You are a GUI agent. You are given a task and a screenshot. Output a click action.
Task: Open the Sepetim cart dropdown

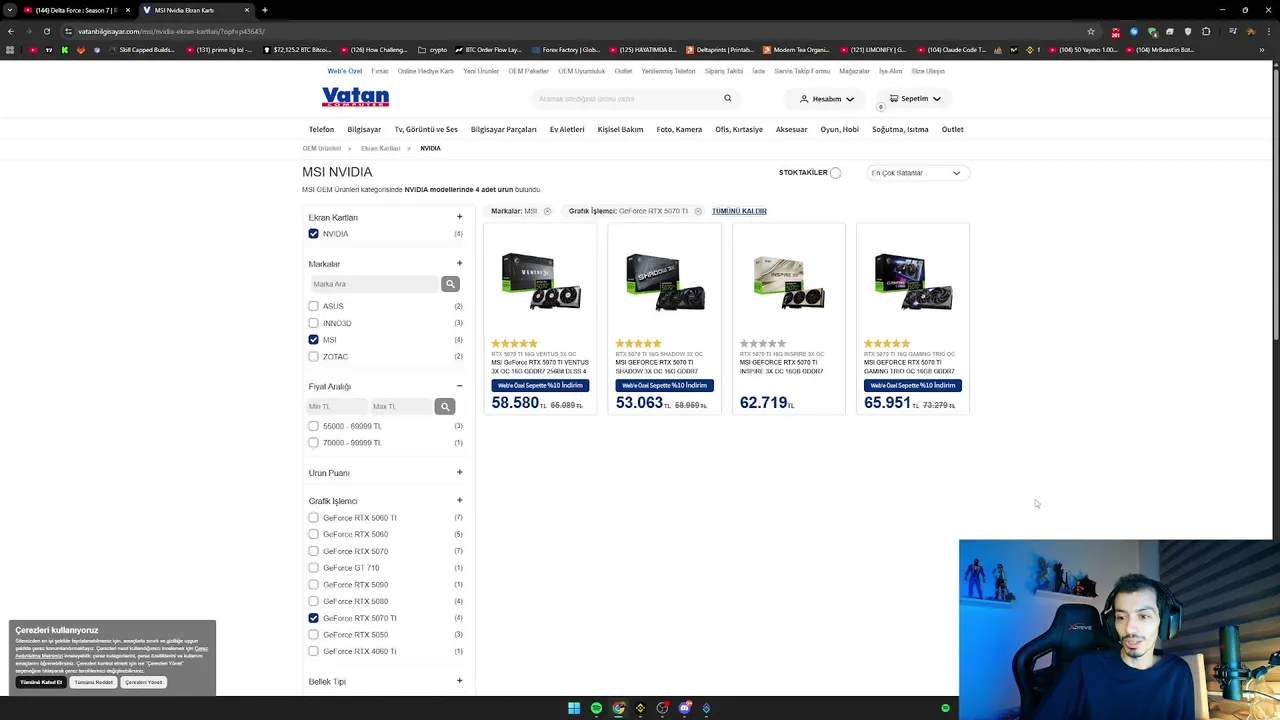(x=915, y=99)
